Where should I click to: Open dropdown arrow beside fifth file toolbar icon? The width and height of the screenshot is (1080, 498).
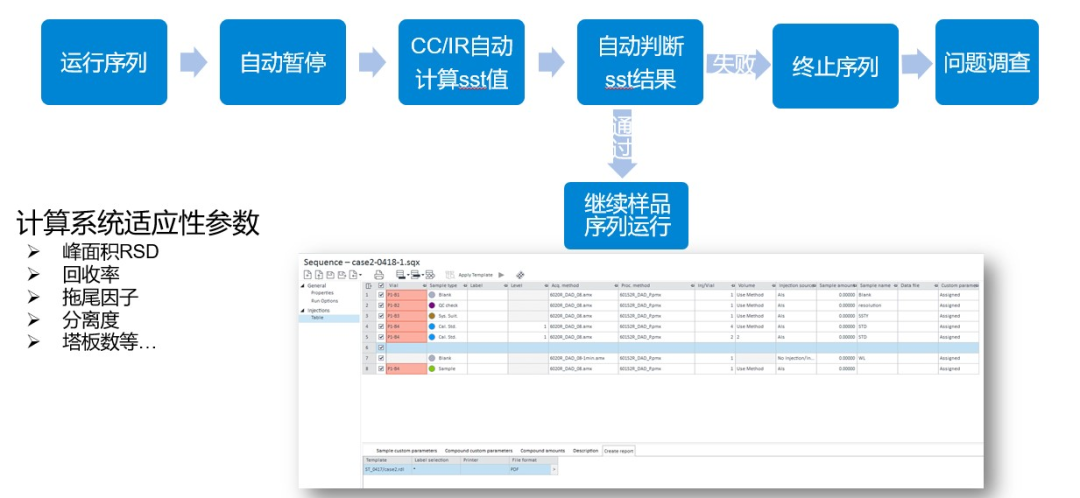click(x=360, y=275)
